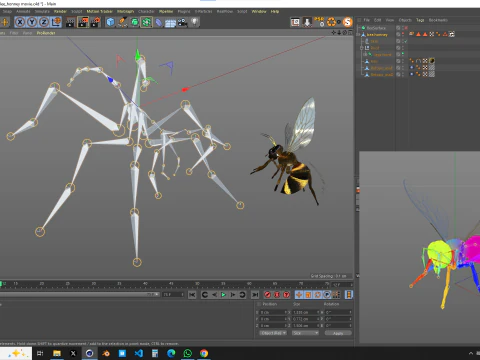Go to previous key button
This screenshot has width=480, height=360.
pos(205,295)
